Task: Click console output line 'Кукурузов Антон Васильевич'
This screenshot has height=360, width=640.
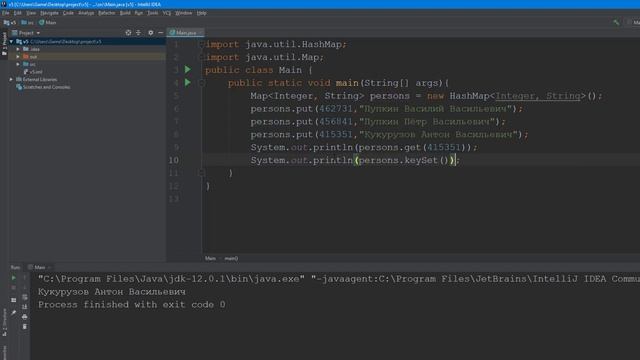Action: [x=112, y=292]
